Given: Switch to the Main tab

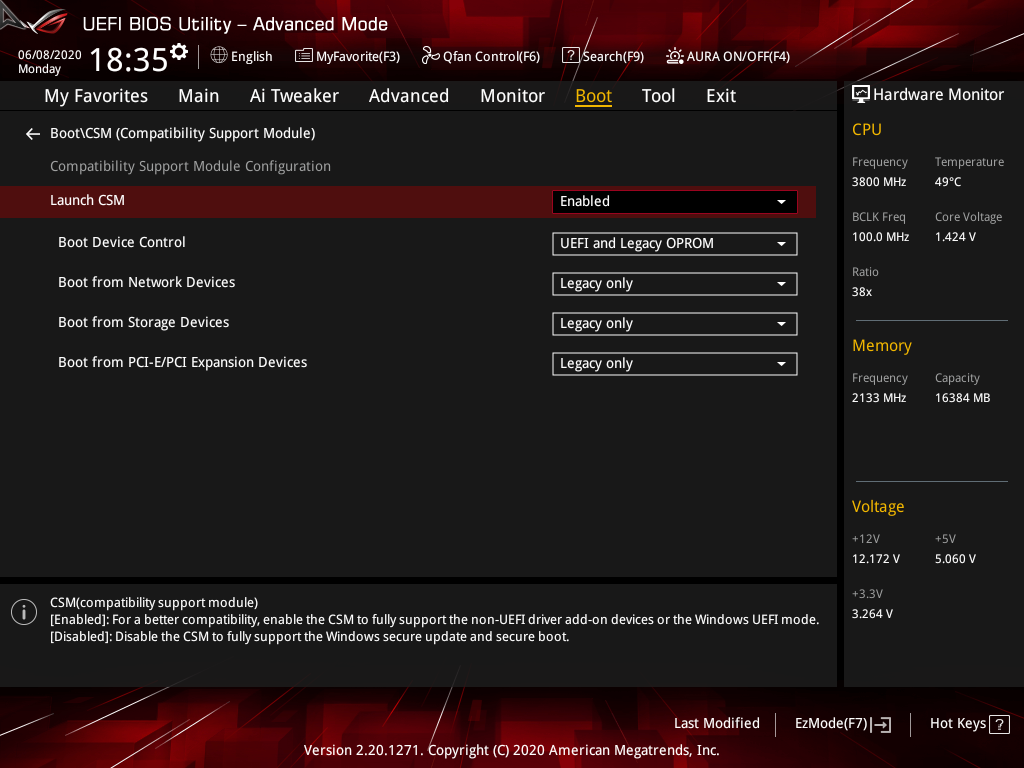Looking at the screenshot, I should point(199,96).
